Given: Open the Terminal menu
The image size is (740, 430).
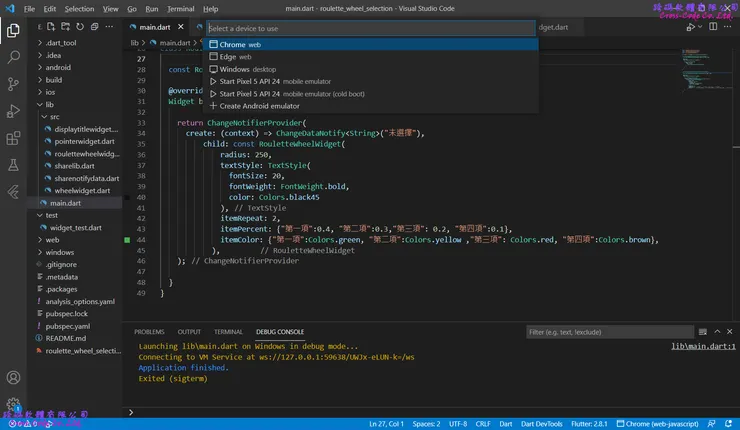Looking at the screenshot, I should click(180, 8).
